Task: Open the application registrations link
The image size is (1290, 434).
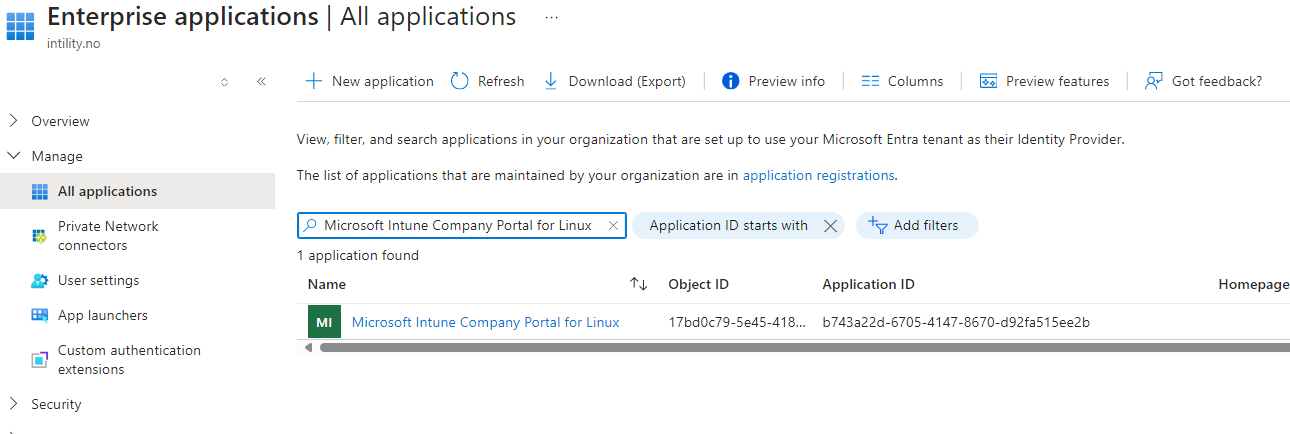Action: [x=818, y=175]
